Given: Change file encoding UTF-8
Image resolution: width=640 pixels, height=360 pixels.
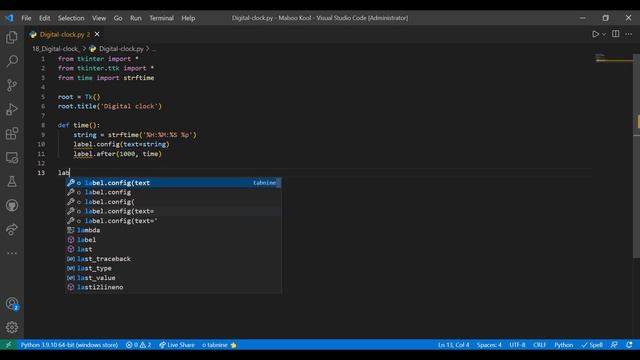Looking at the screenshot, I should click(x=517, y=345).
